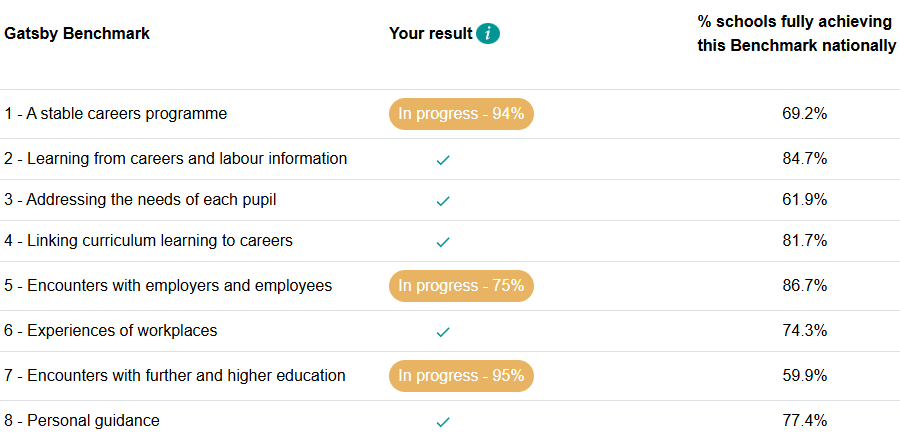Open Linking curriculum learning to careers
The image size is (900, 433).
[x=148, y=241]
